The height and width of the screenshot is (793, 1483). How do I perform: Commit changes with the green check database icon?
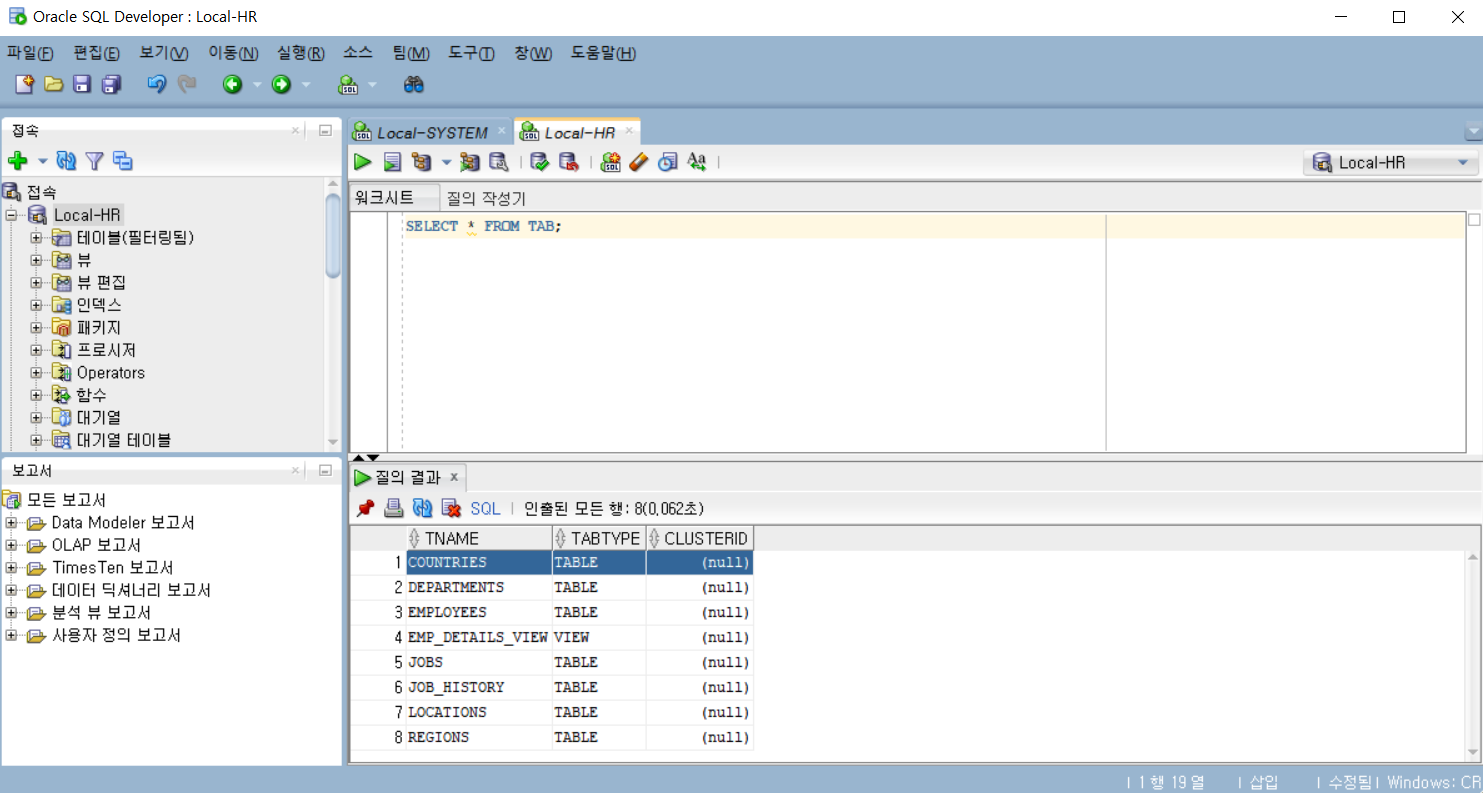[x=540, y=162]
